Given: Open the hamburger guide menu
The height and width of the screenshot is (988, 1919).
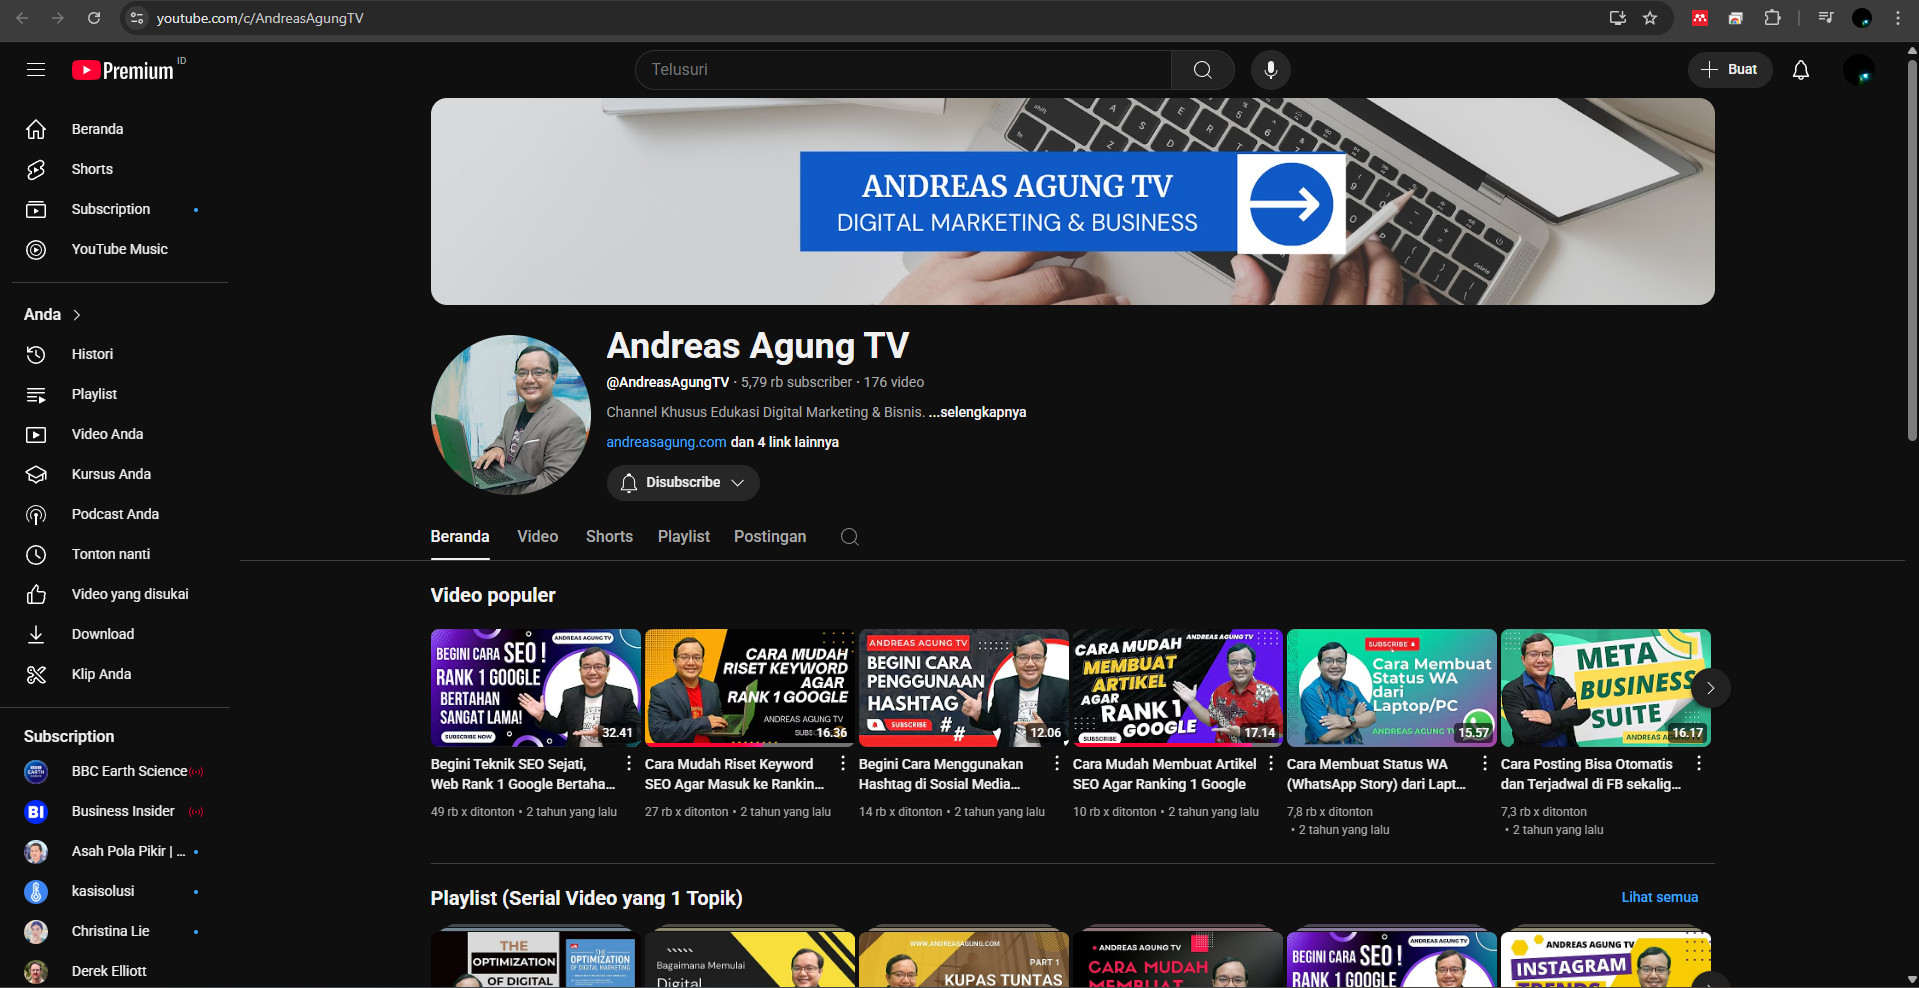Looking at the screenshot, I should point(36,70).
